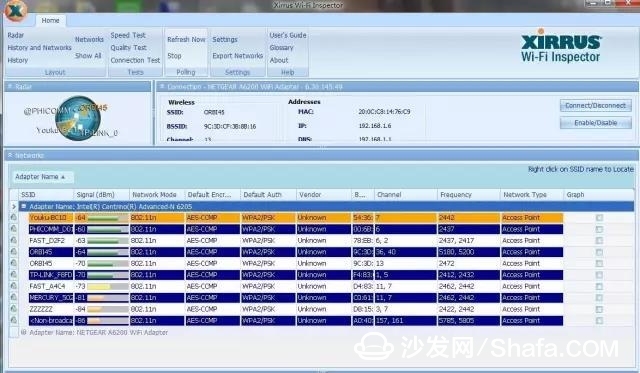The height and width of the screenshot is (373, 640).
Task: Select the Show All layout
Action: pyautogui.click(x=88, y=56)
